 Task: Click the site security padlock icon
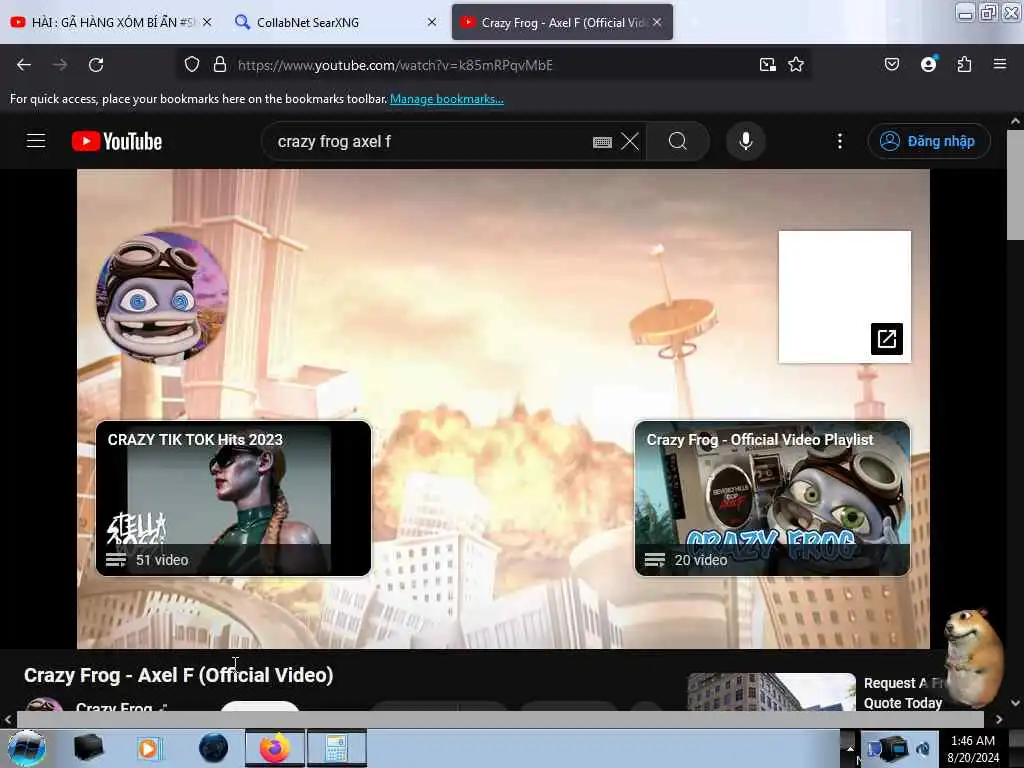point(220,65)
